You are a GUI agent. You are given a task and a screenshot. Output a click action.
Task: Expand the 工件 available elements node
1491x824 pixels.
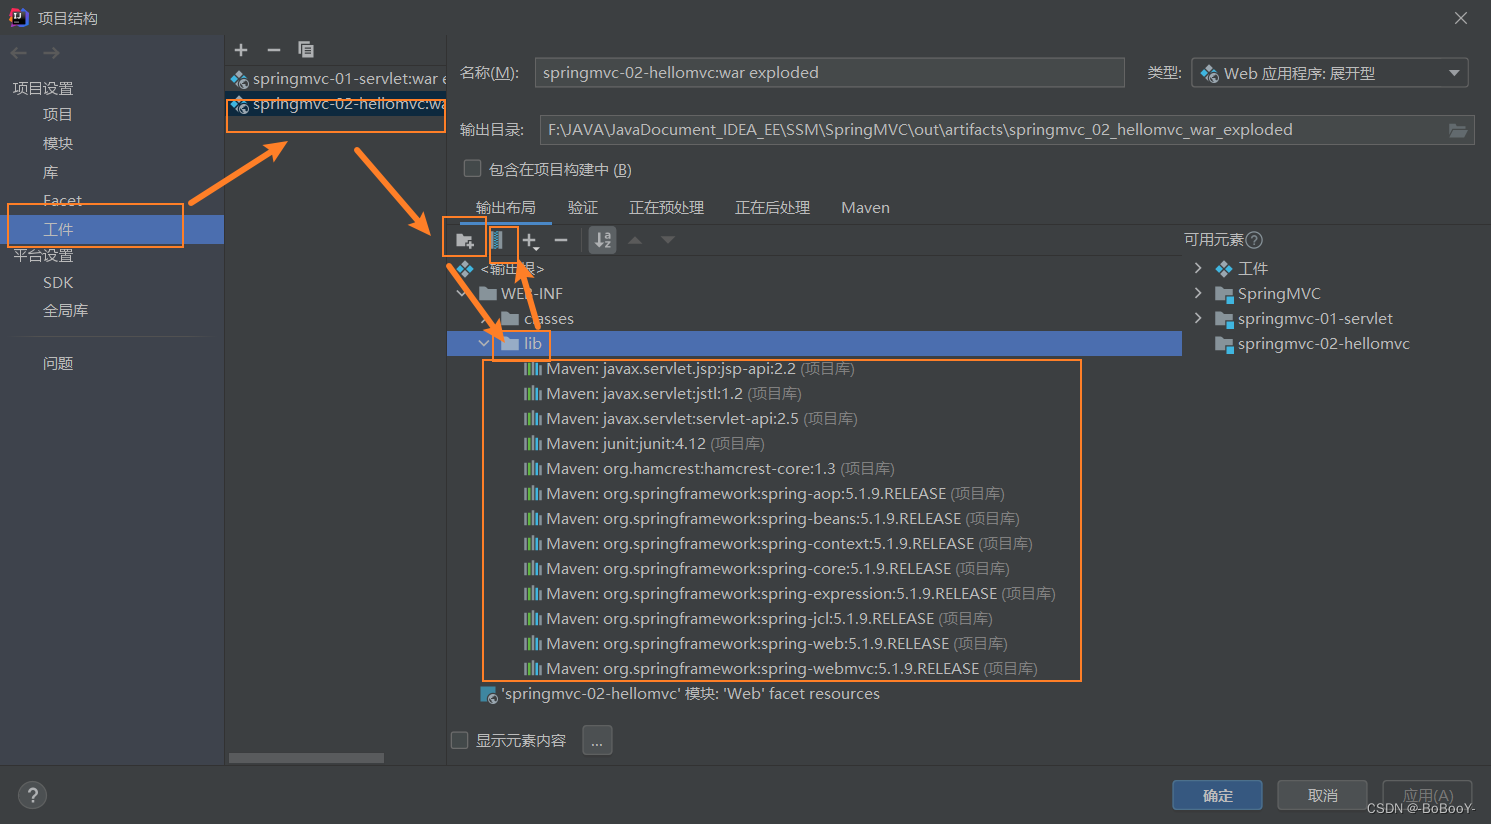tap(1198, 268)
